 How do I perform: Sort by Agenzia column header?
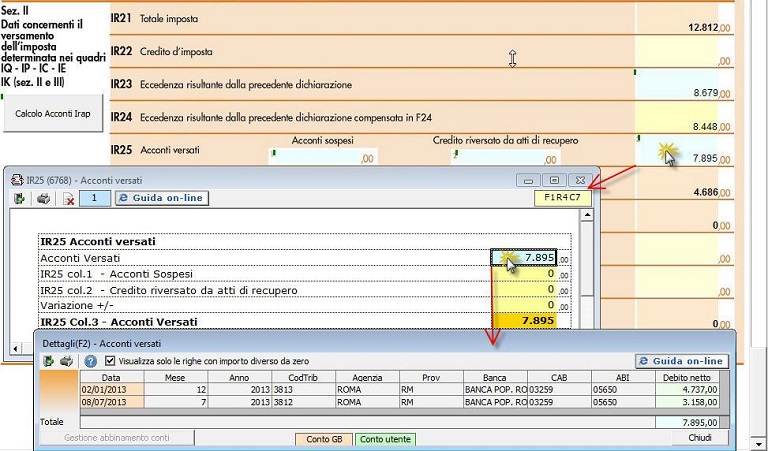367,377
